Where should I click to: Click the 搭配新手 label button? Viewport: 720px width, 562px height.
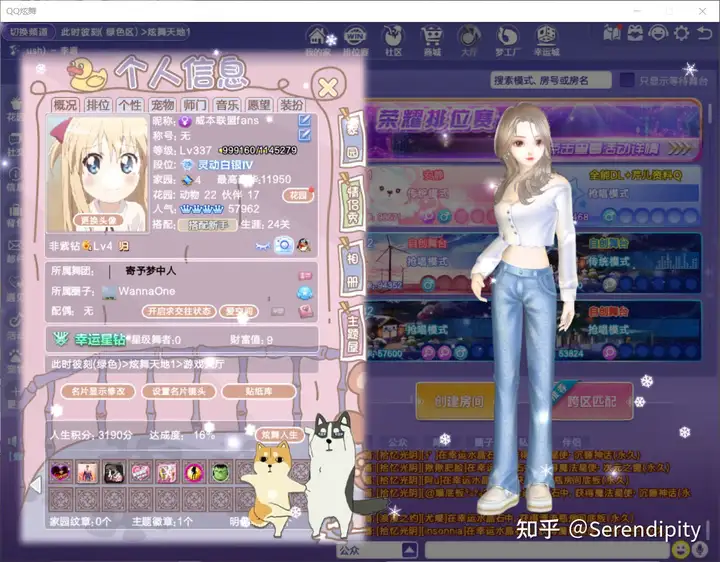tap(208, 225)
